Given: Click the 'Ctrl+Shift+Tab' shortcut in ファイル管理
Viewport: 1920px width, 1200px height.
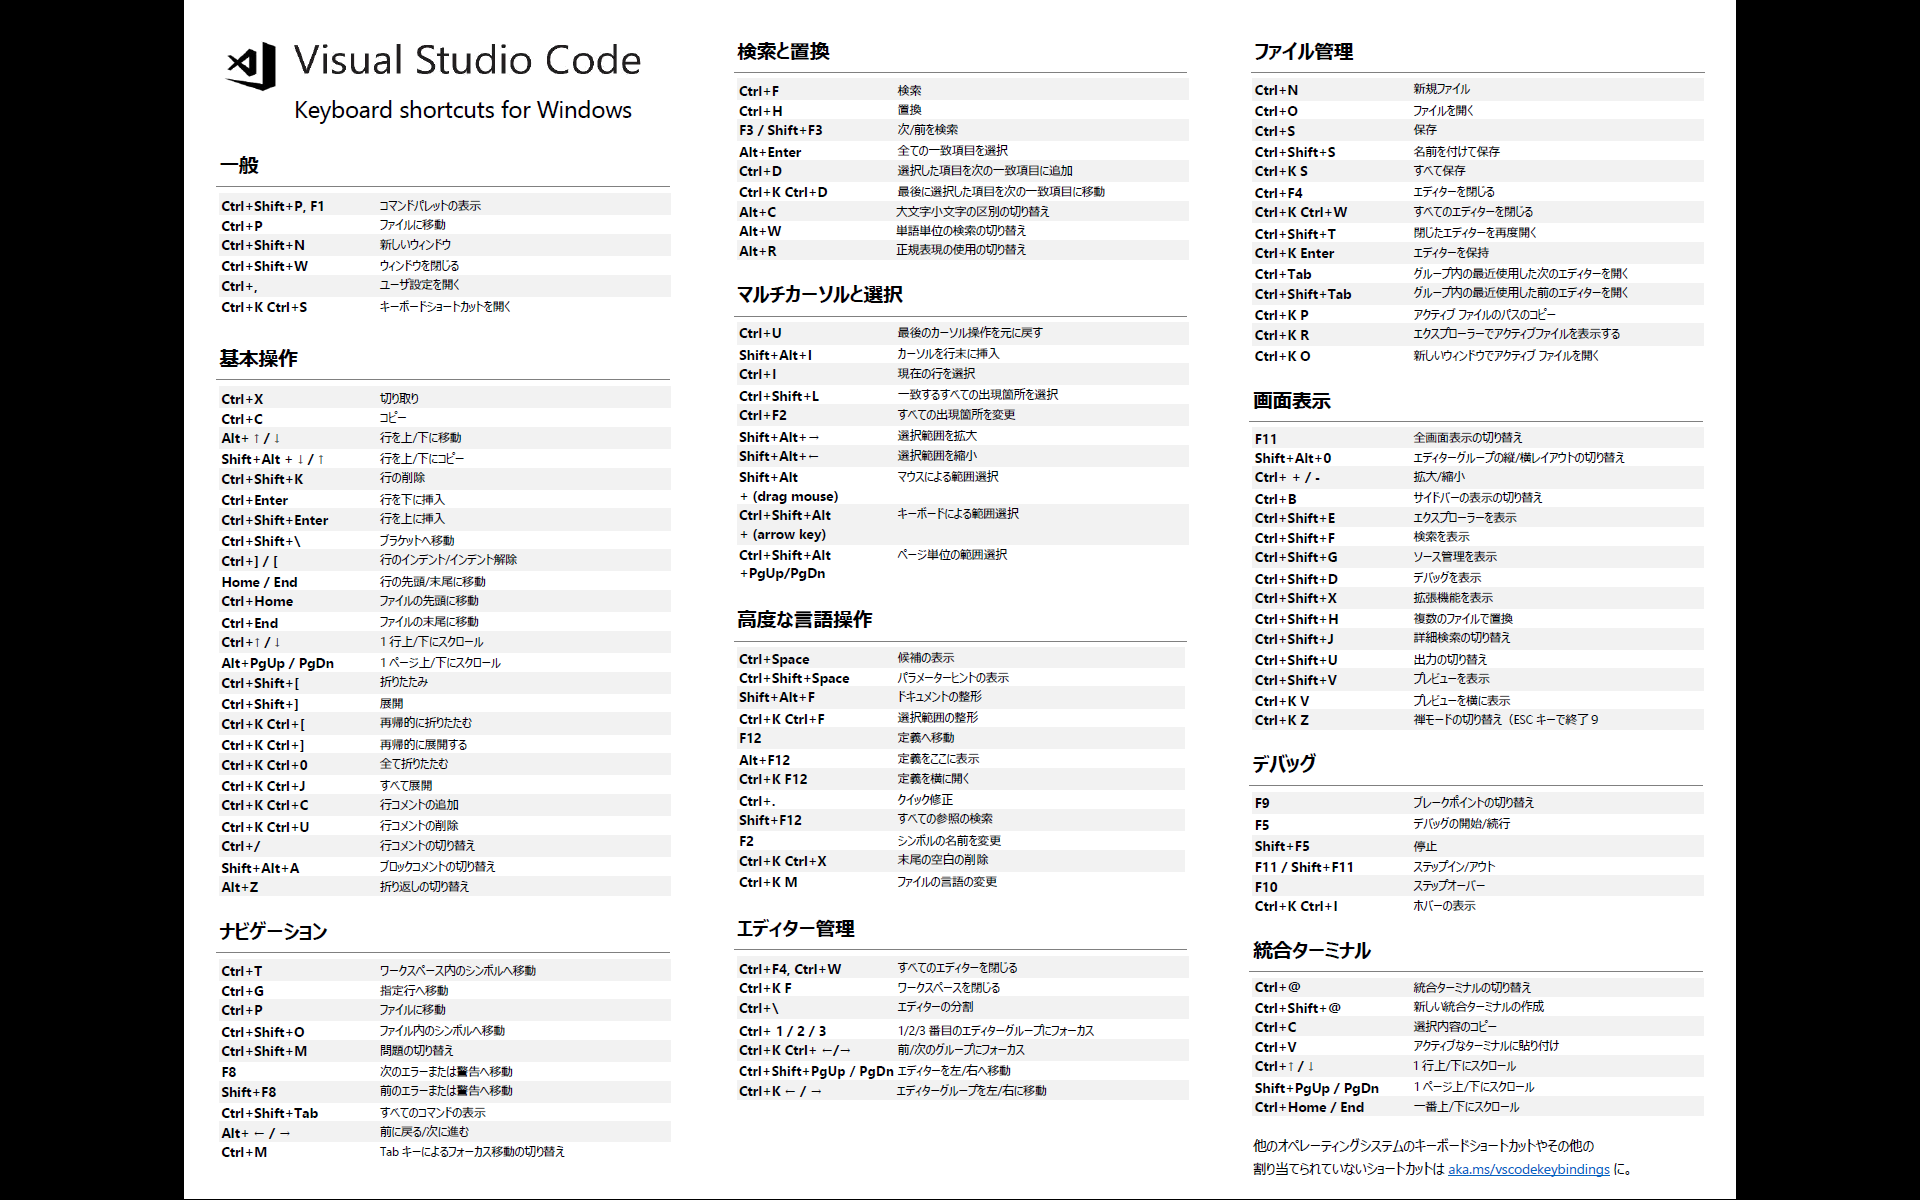Looking at the screenshot, I should coord(1303,294).
